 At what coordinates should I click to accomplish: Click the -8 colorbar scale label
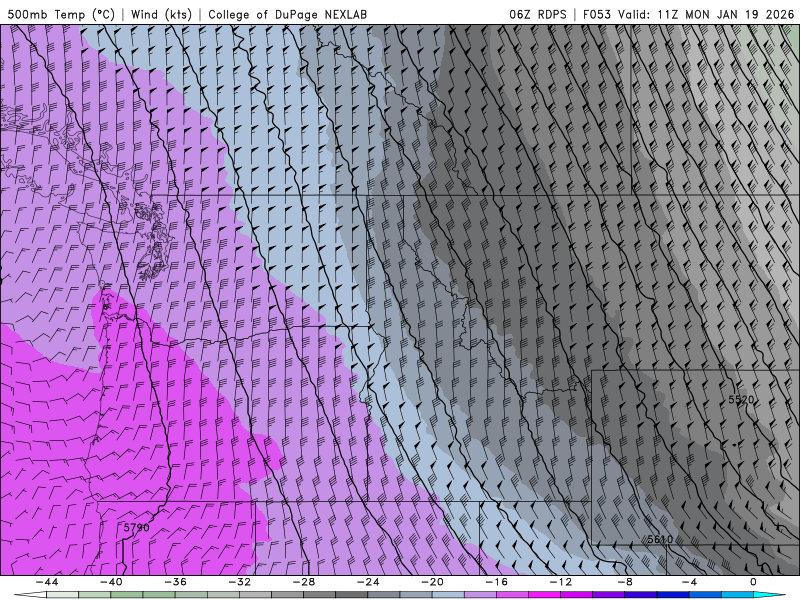[625, 582]
